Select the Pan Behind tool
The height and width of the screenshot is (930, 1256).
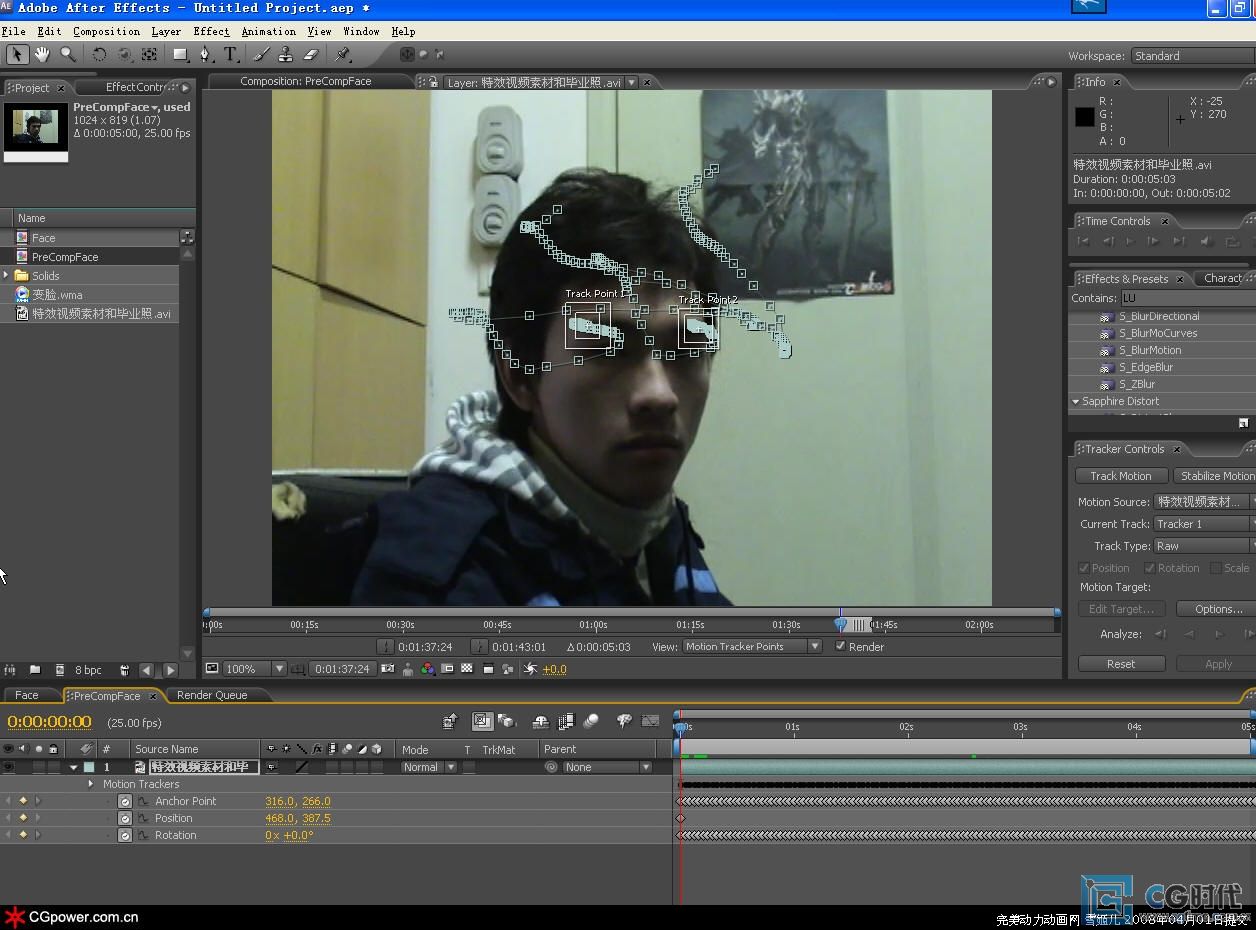pyautogui.click(x=149, y=54)
